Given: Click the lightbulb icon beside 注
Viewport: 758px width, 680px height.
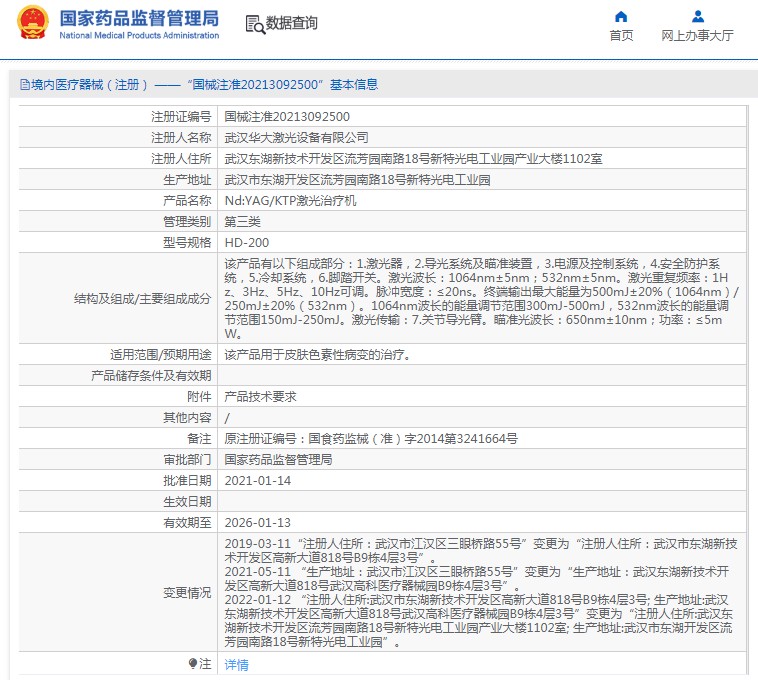Looking at the screenshot, I should (x=193, y=663).
